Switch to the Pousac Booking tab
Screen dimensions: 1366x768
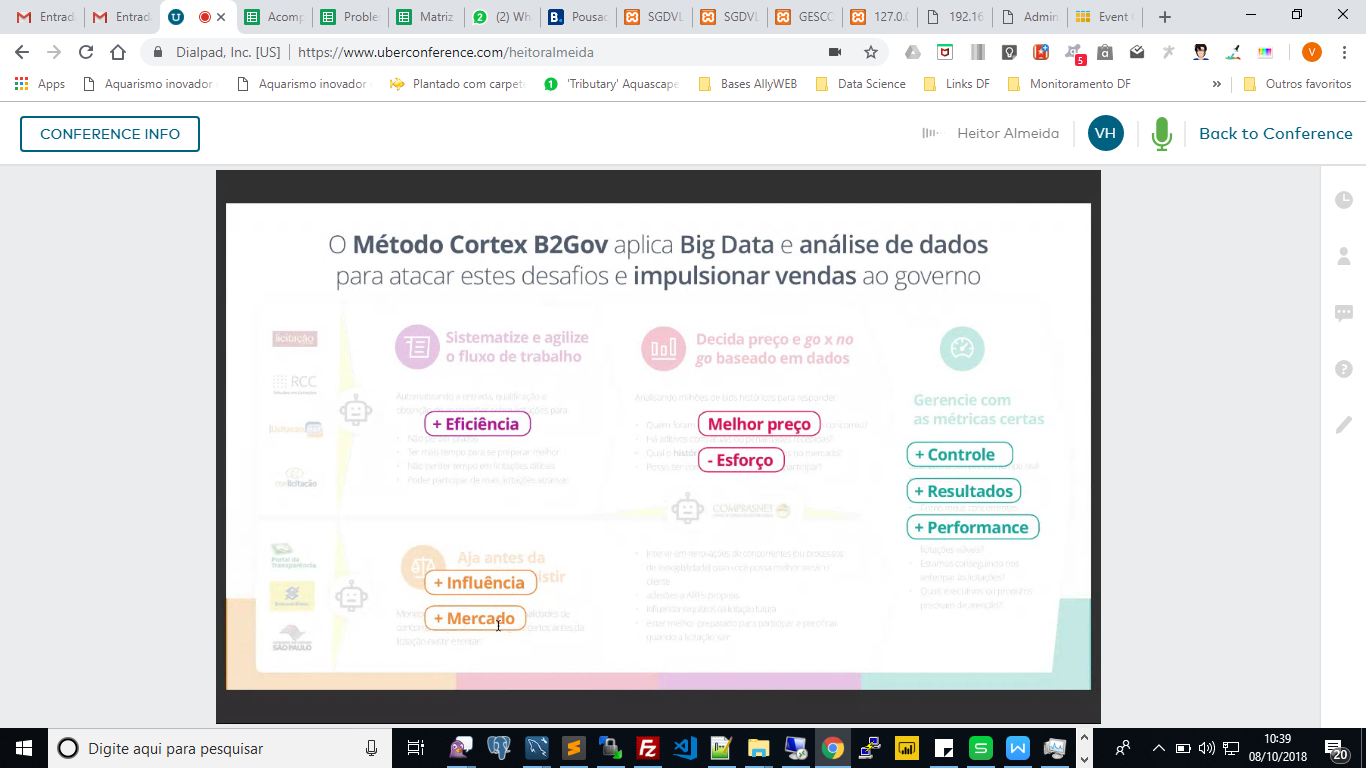pyautogui.click(x=578, y=17)
